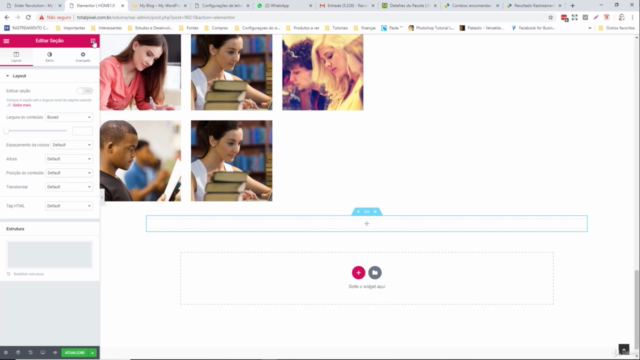Viewport: 640px width, 360px height.
Task: Switch to Slider Revolution browser tab
Action: coord(33,6)
